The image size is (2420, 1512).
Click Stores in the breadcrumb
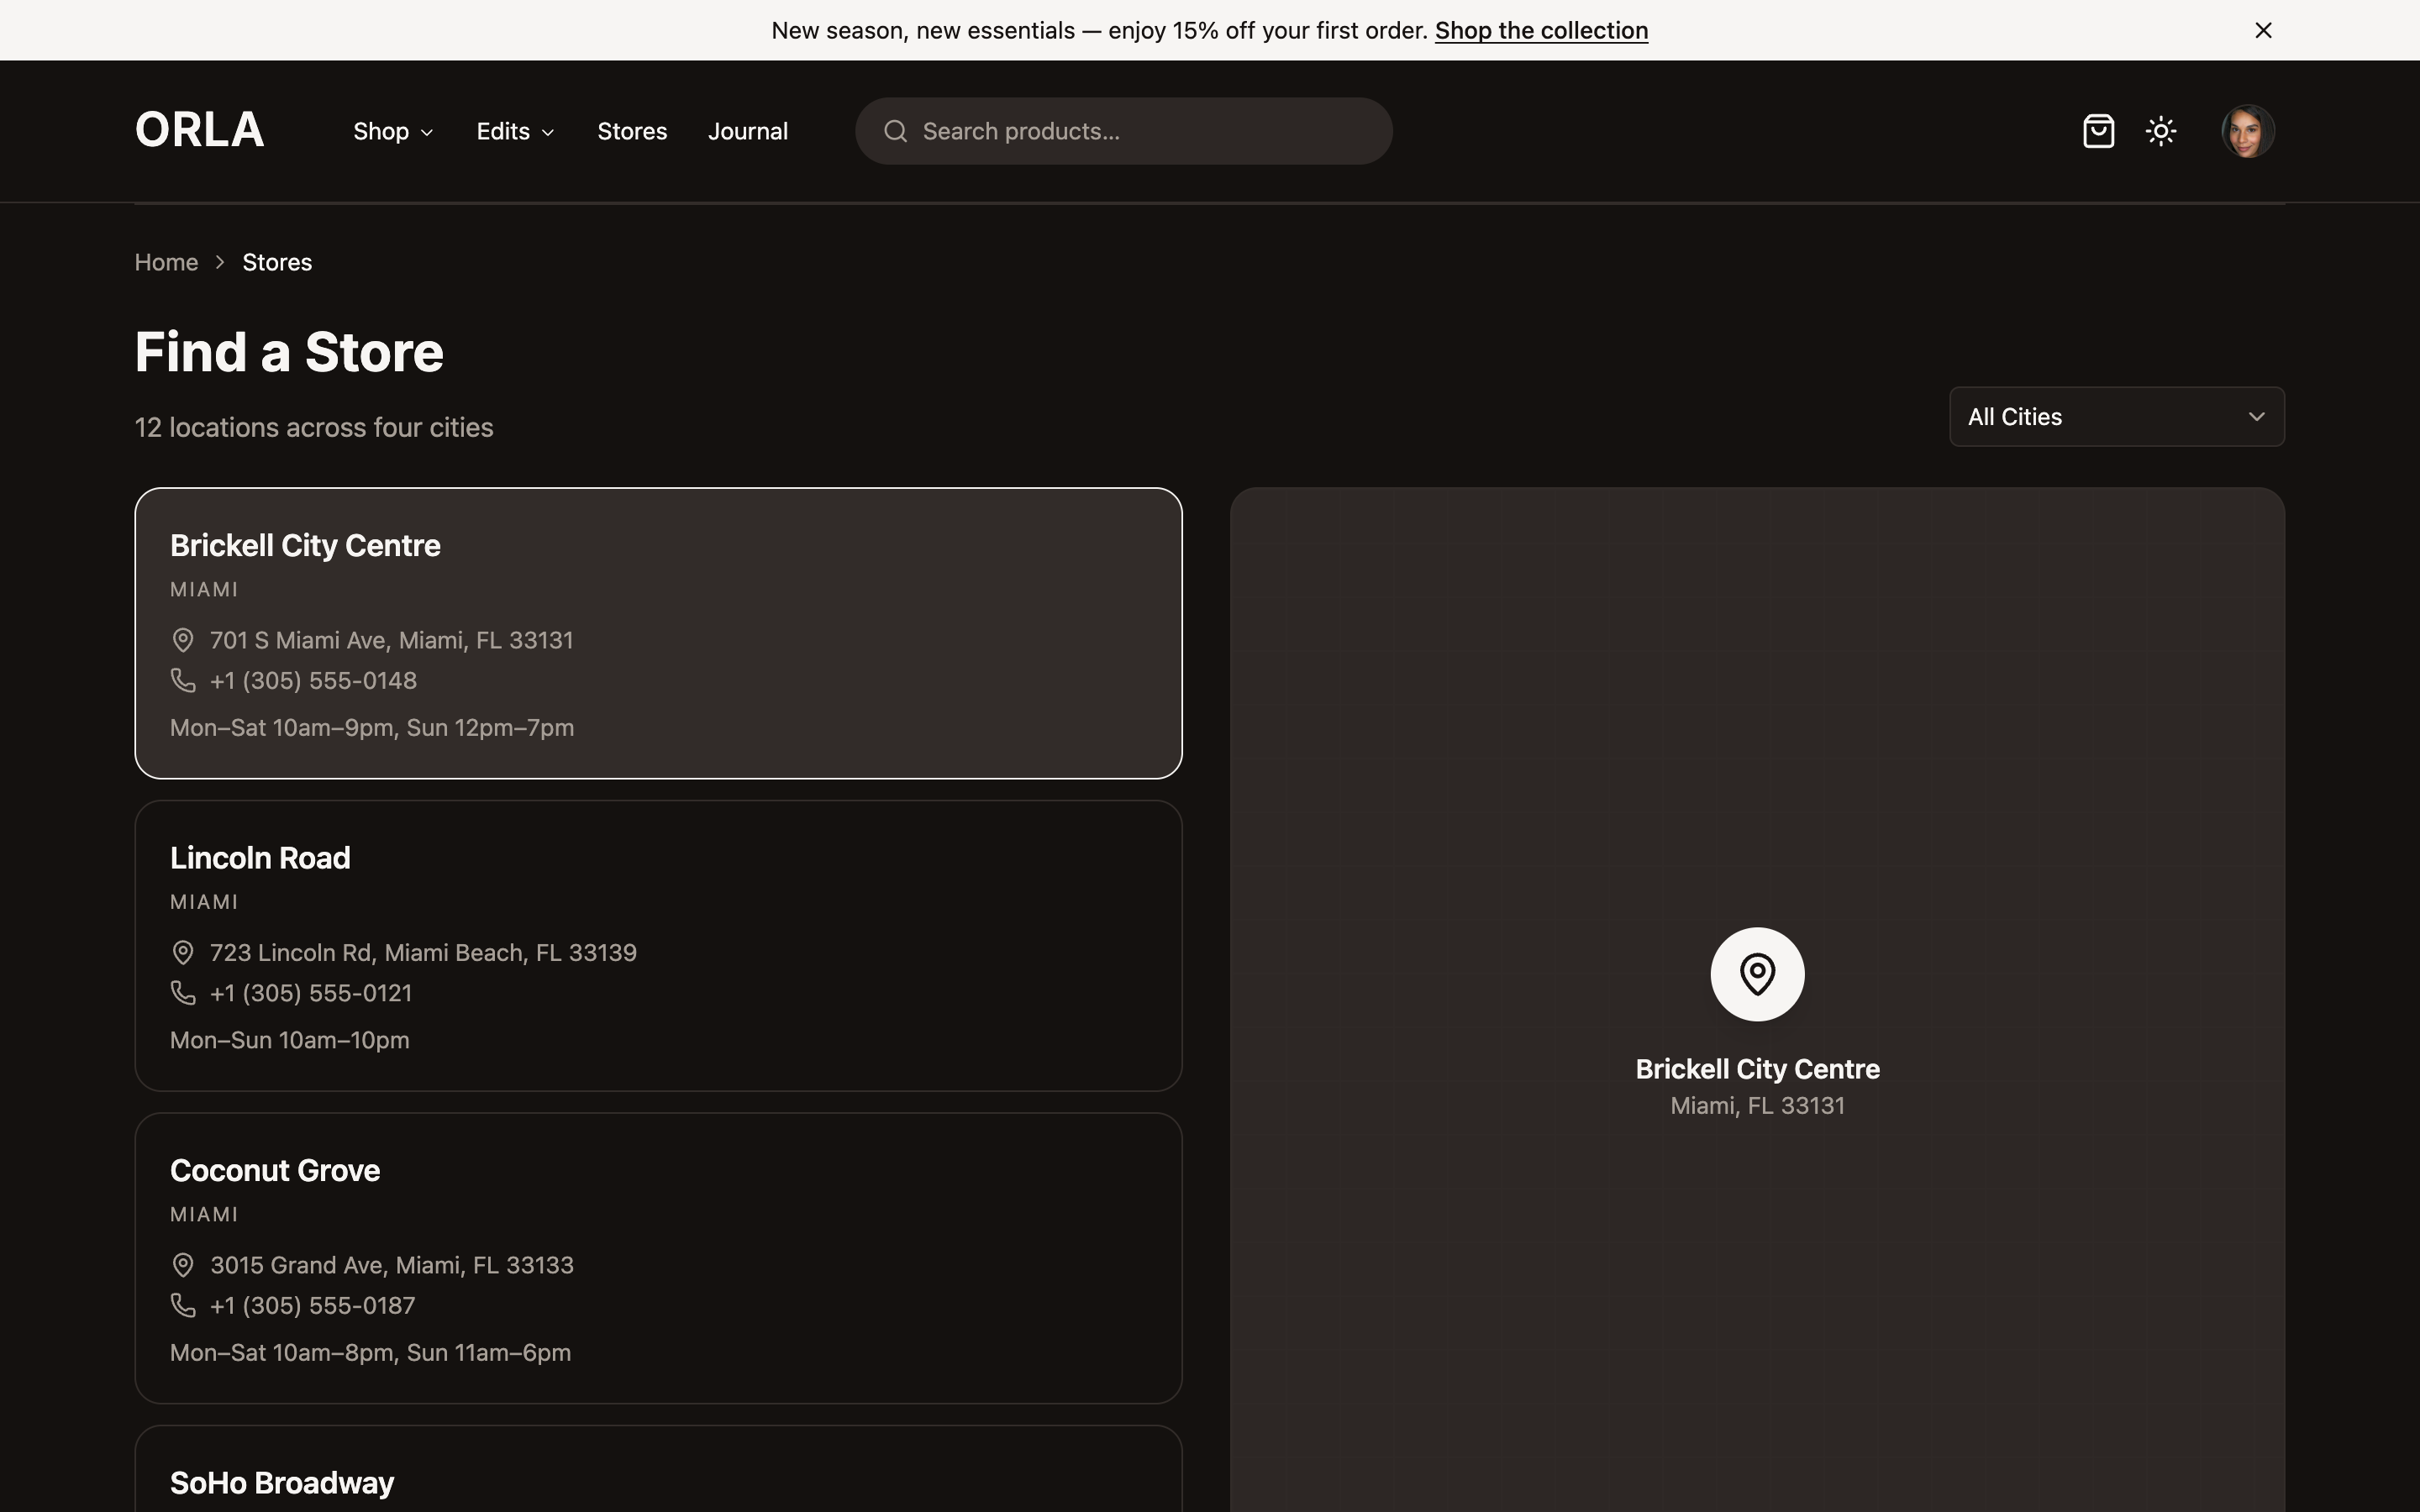(x=277, y=262)
